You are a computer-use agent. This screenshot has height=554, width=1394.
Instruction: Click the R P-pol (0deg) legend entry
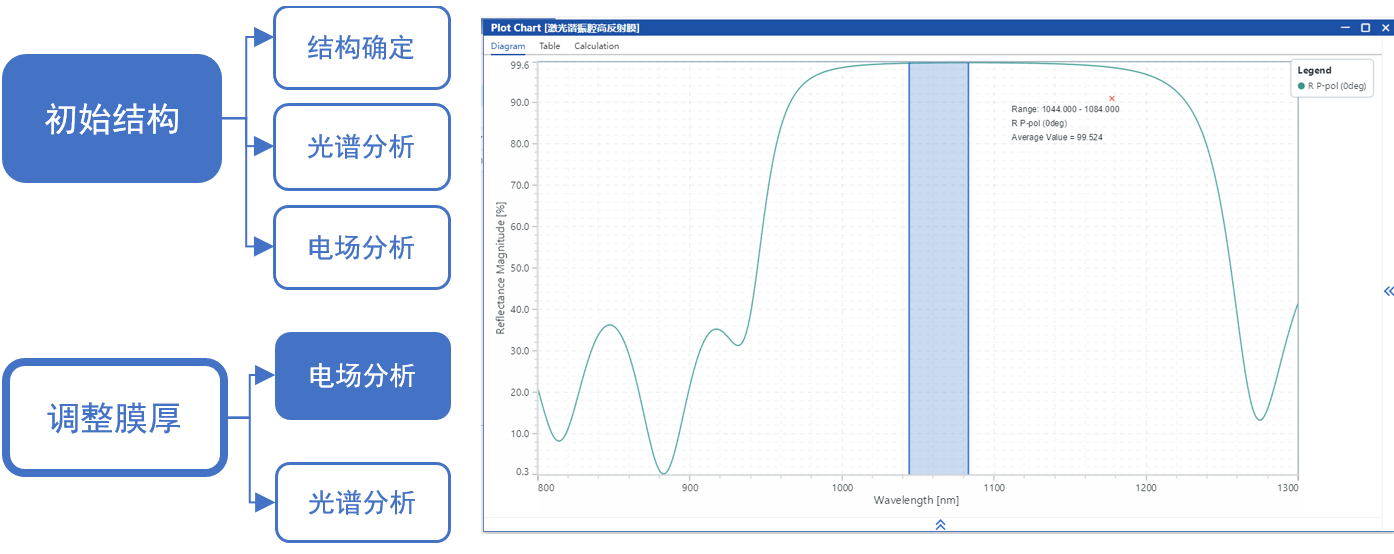[x=1337, y=86]
